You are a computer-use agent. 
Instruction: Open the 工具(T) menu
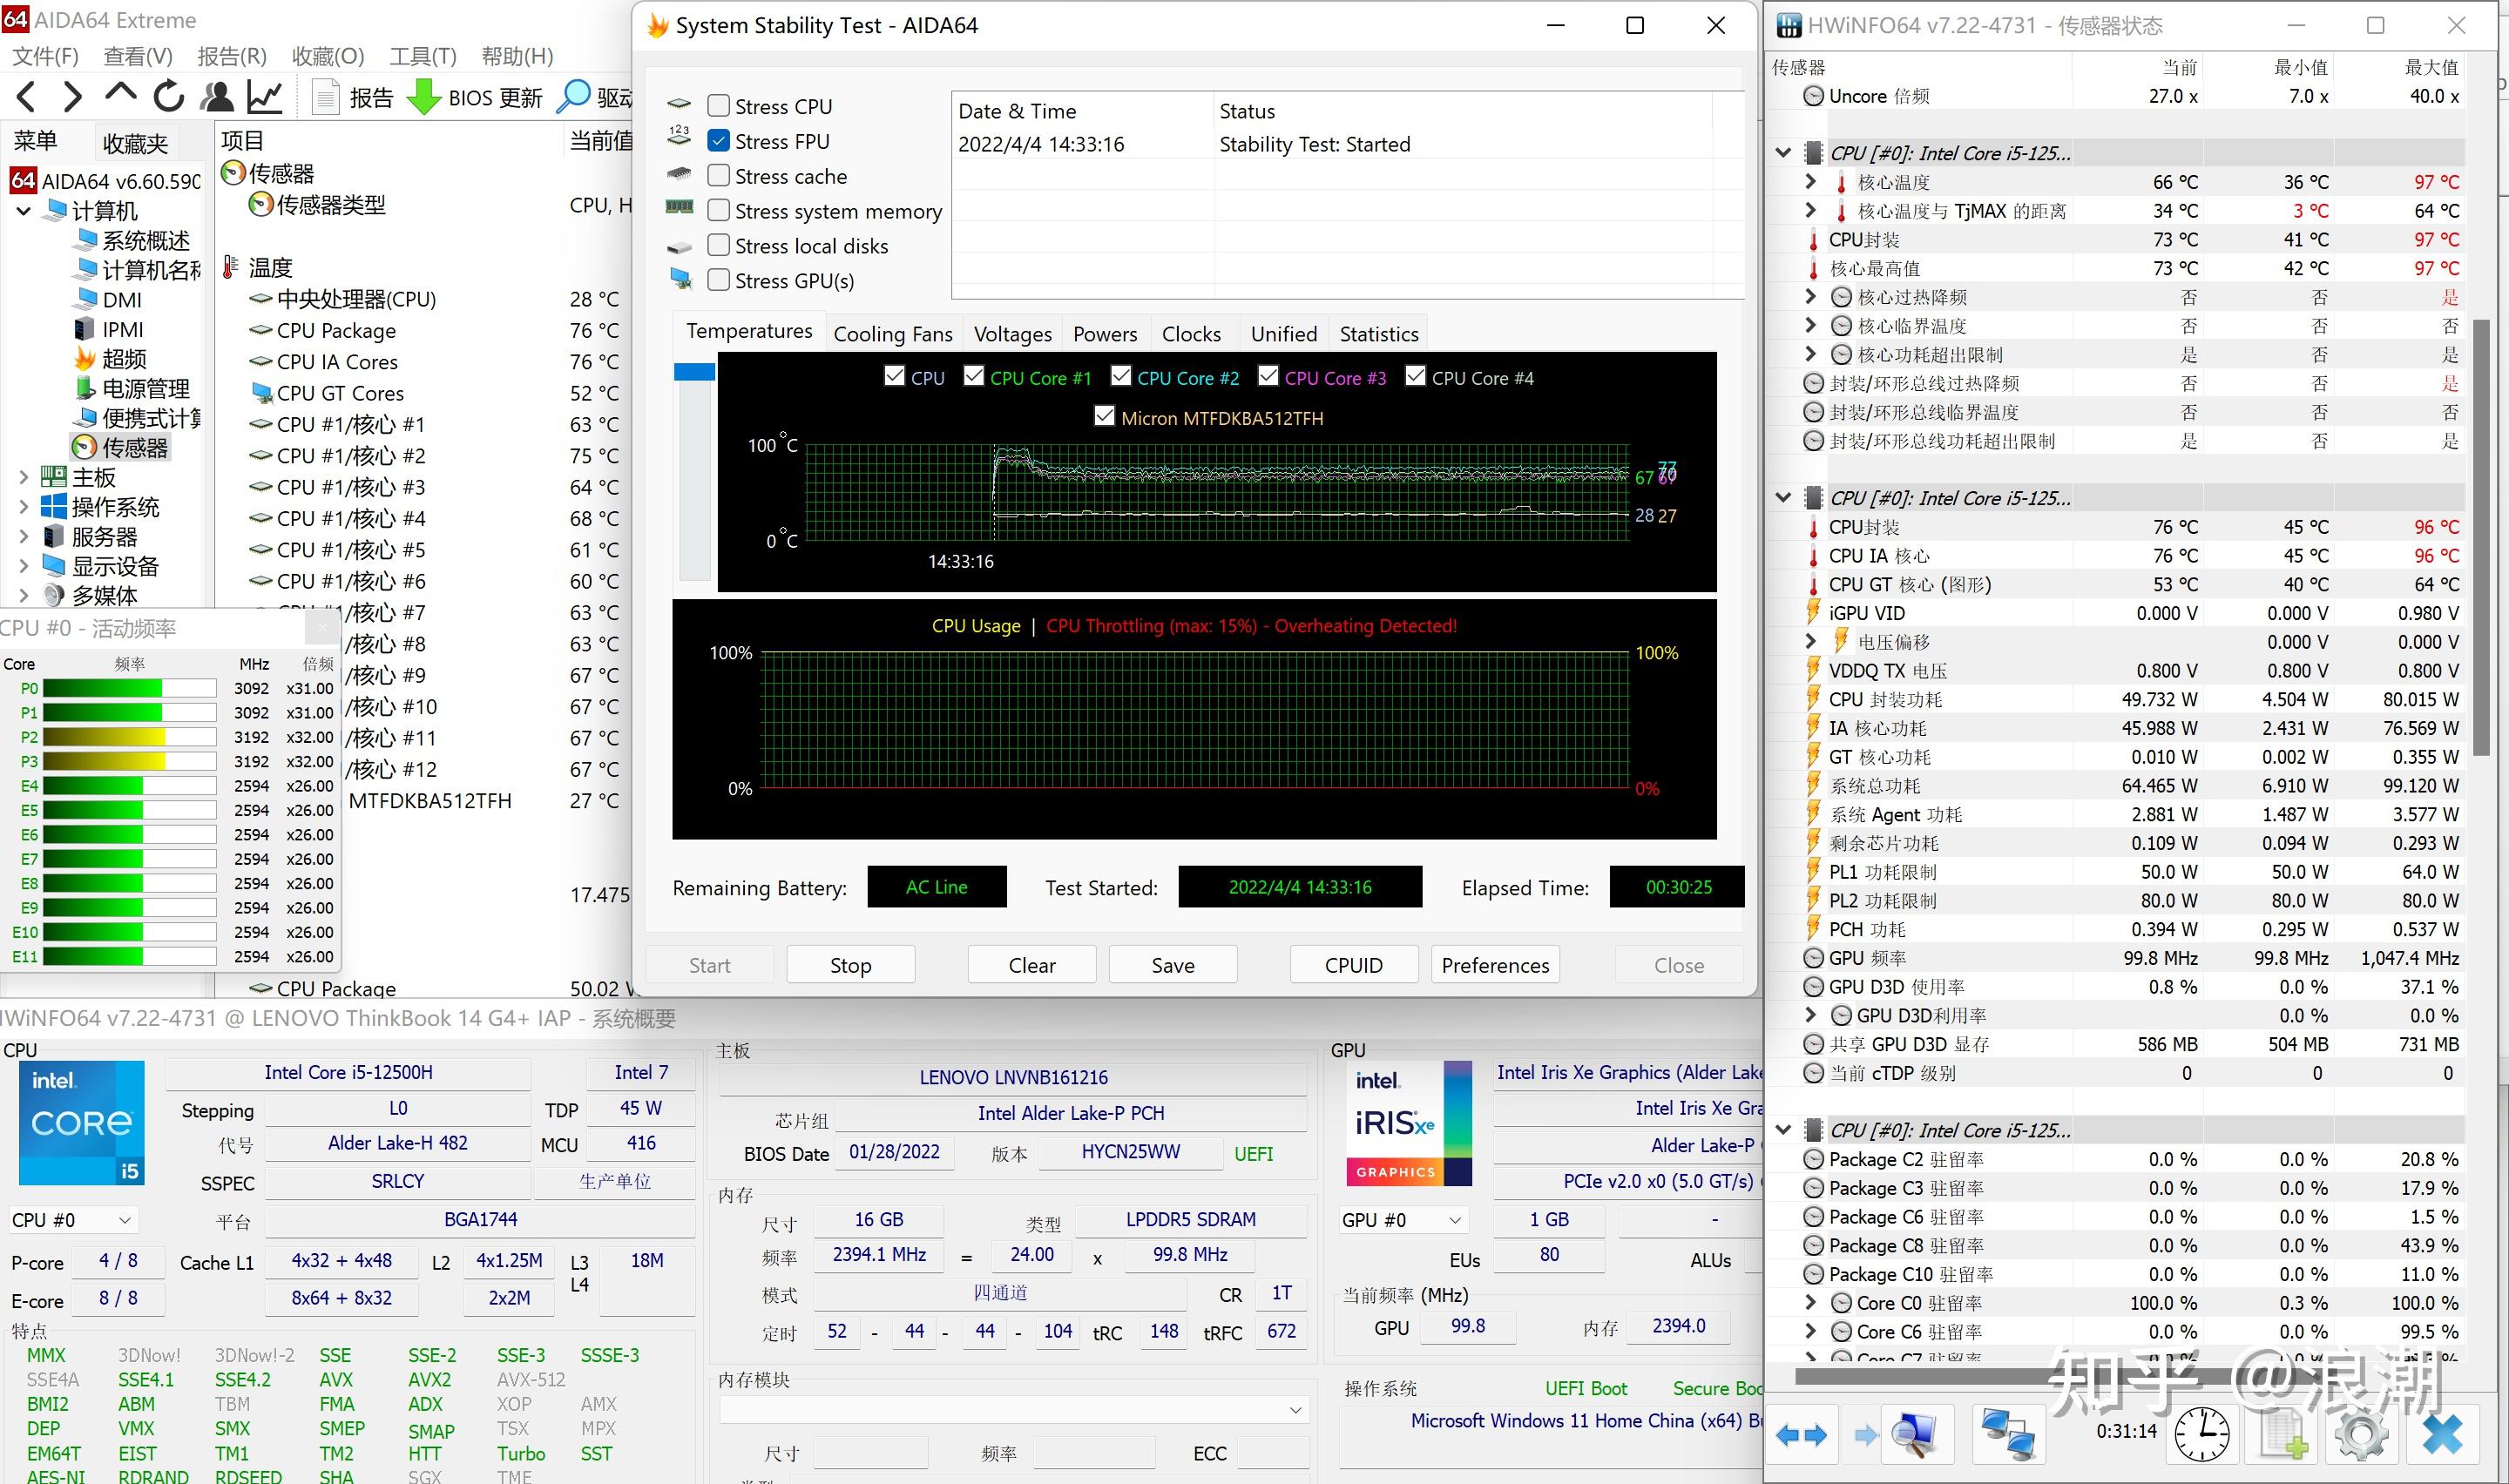coord(422,56)
